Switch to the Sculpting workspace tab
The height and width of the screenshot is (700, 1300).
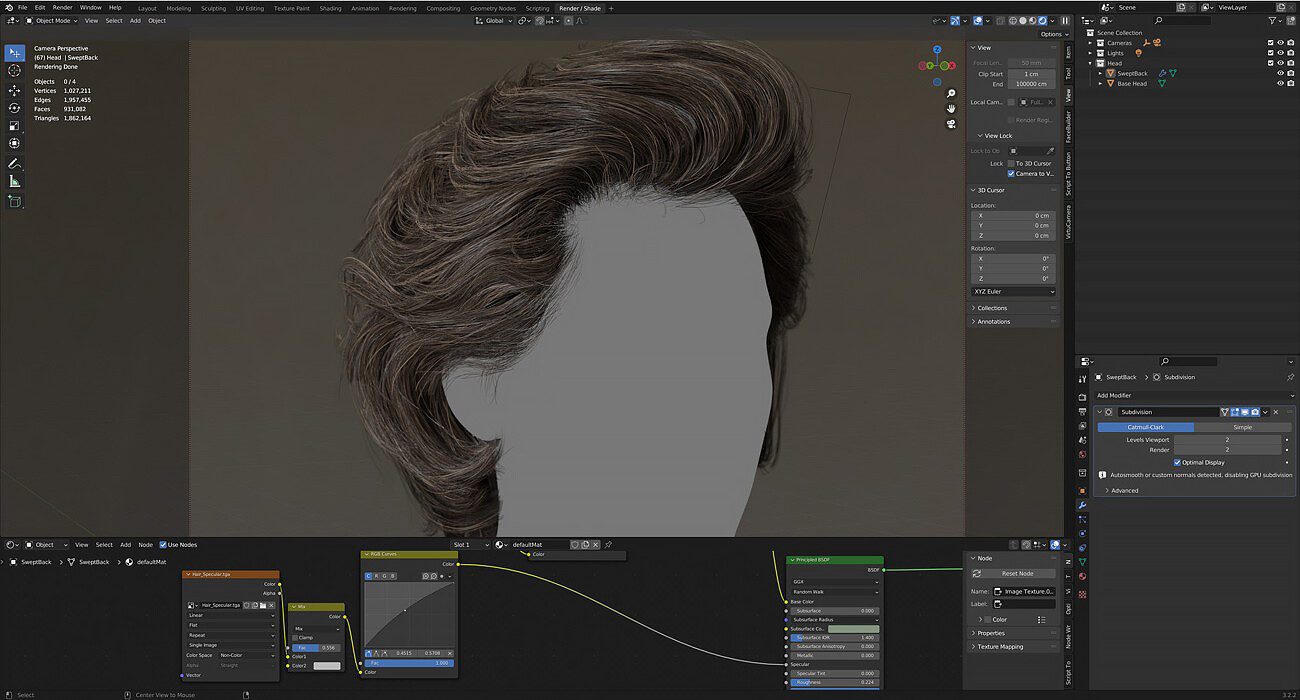coord(213,8)
